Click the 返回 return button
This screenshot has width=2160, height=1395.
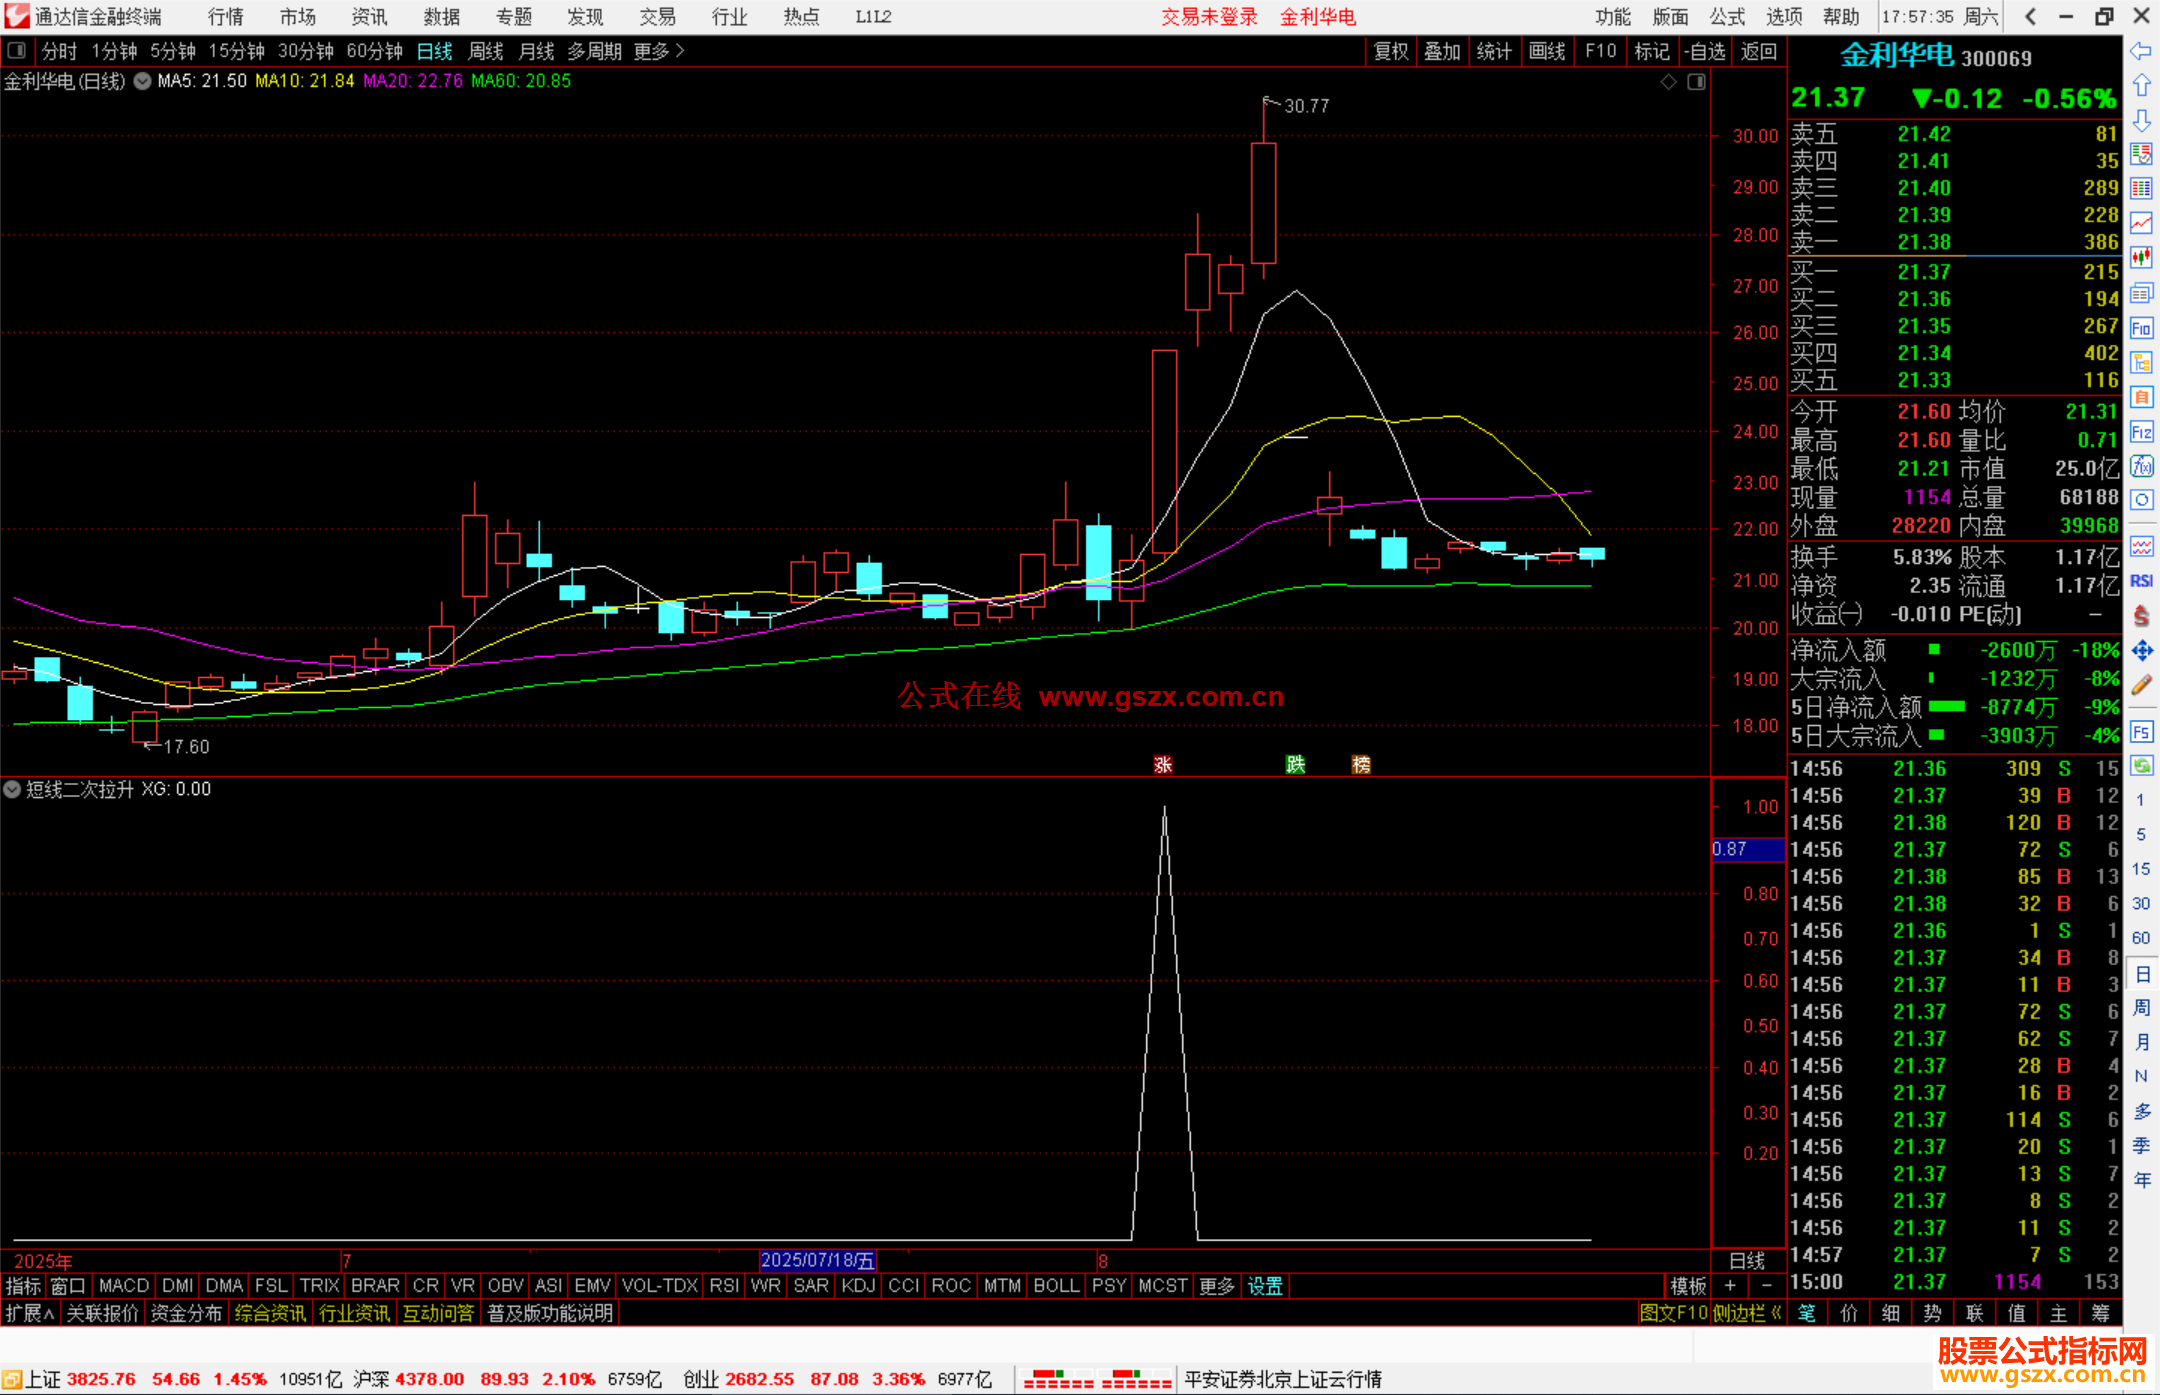pos(1758,51)
